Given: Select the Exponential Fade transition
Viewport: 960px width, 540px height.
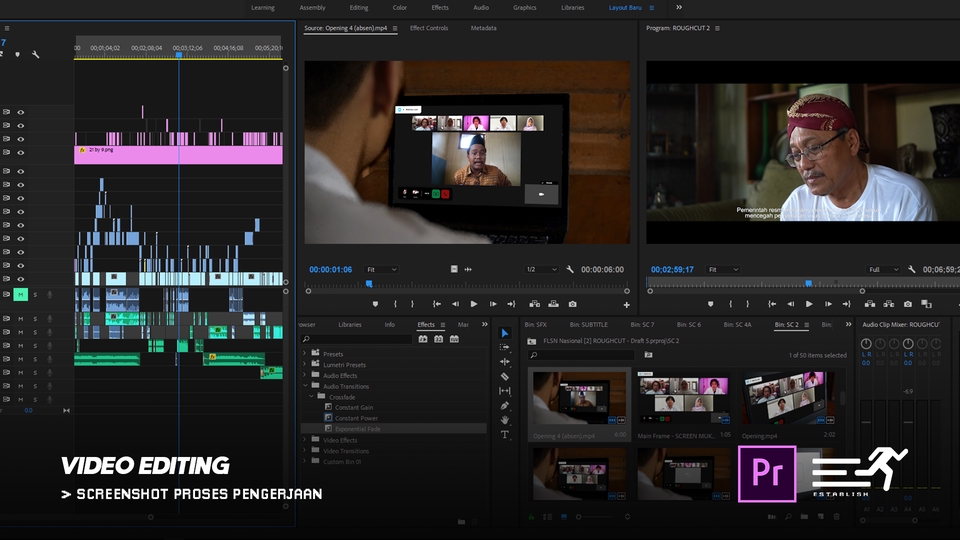Looking at the screenshot, I should point(358,429).
